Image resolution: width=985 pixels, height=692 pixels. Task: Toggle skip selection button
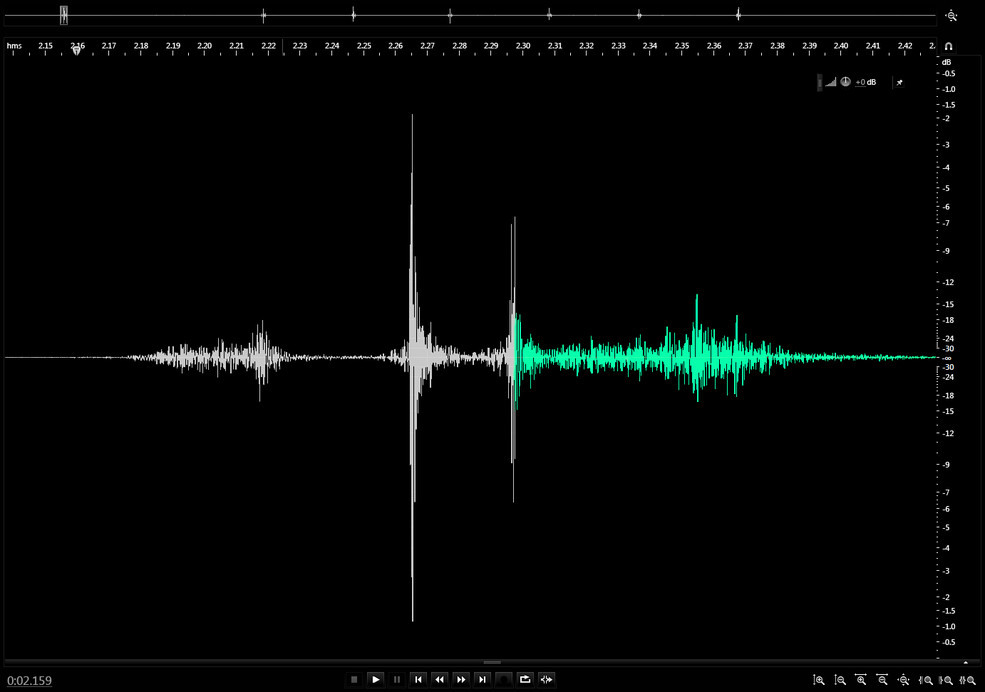547,679
